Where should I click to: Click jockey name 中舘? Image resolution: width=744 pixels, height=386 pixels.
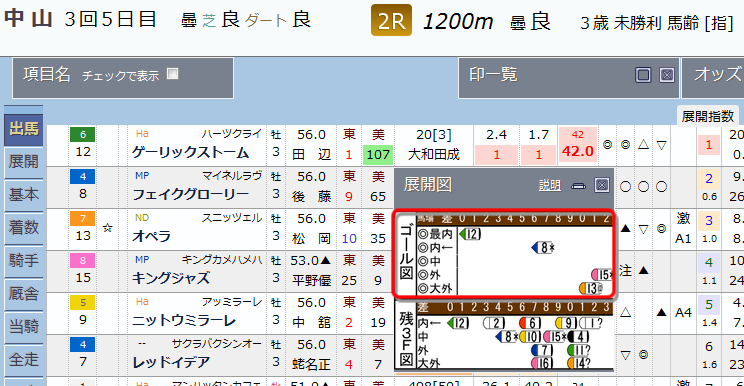[x=311, y=322]
